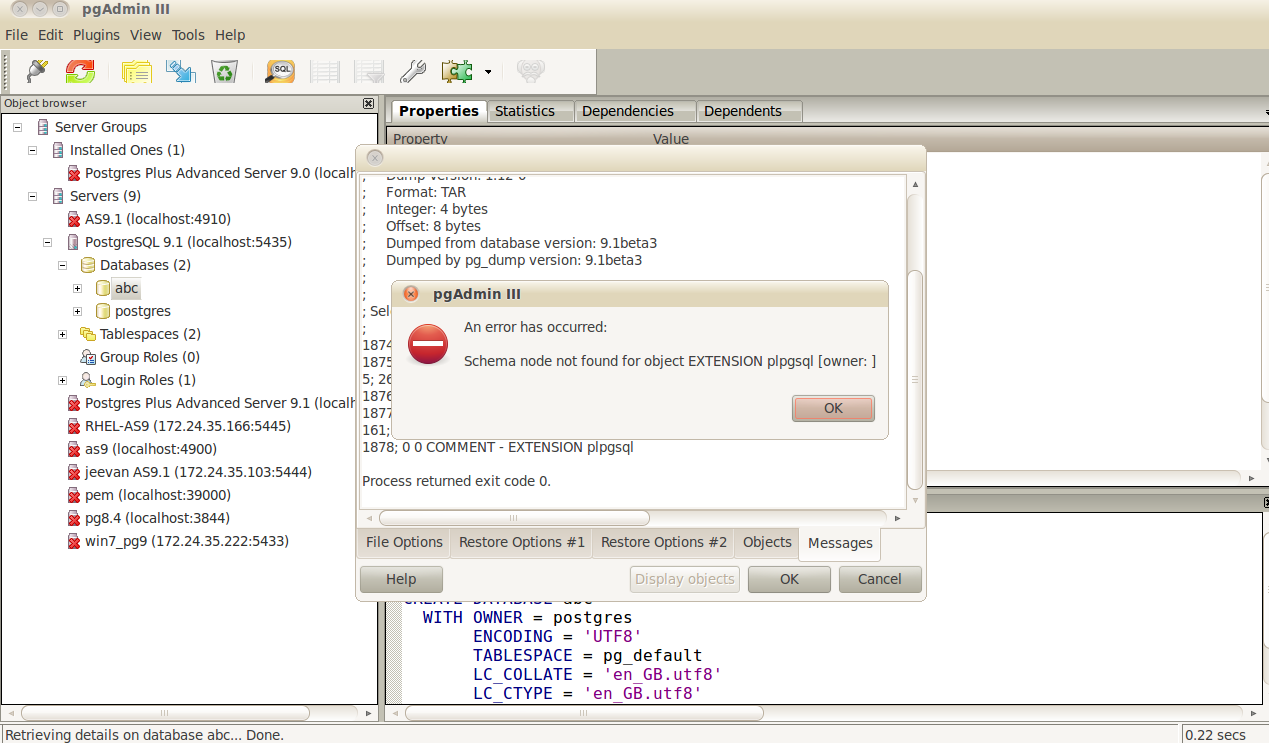Click the Create object toolbar icon

pyautogui.click(x=181, y=71)
